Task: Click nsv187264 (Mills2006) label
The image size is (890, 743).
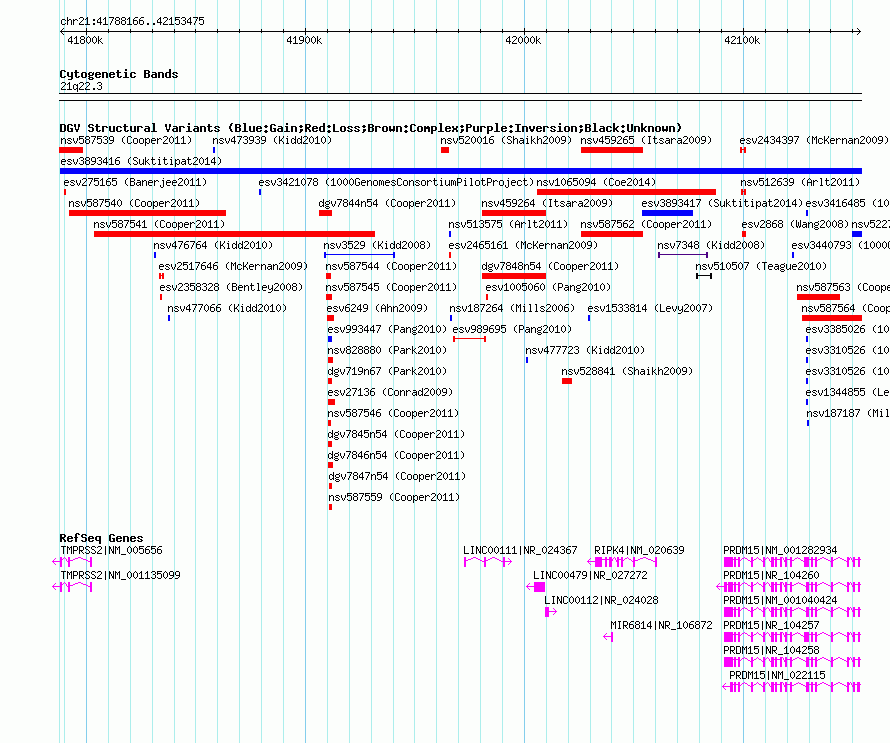Action: (512, 308)
